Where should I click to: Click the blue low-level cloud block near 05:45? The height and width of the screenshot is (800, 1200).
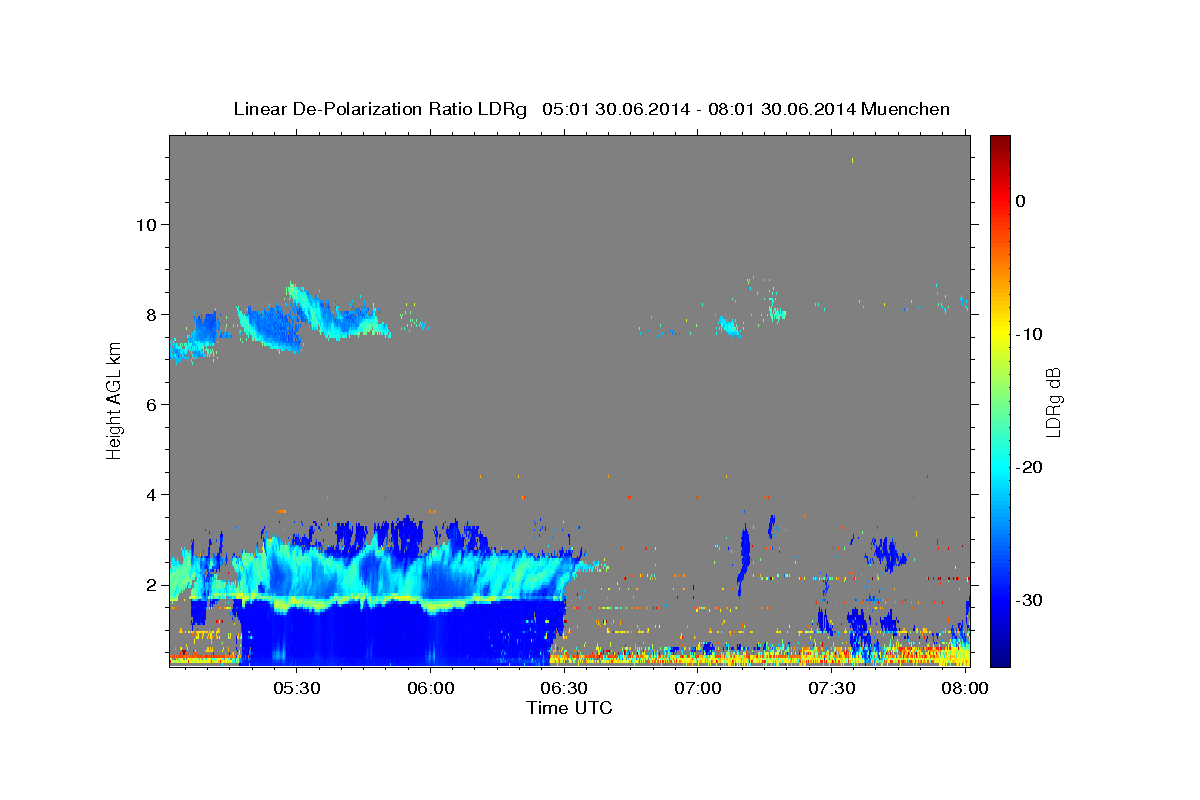point(400,635)
